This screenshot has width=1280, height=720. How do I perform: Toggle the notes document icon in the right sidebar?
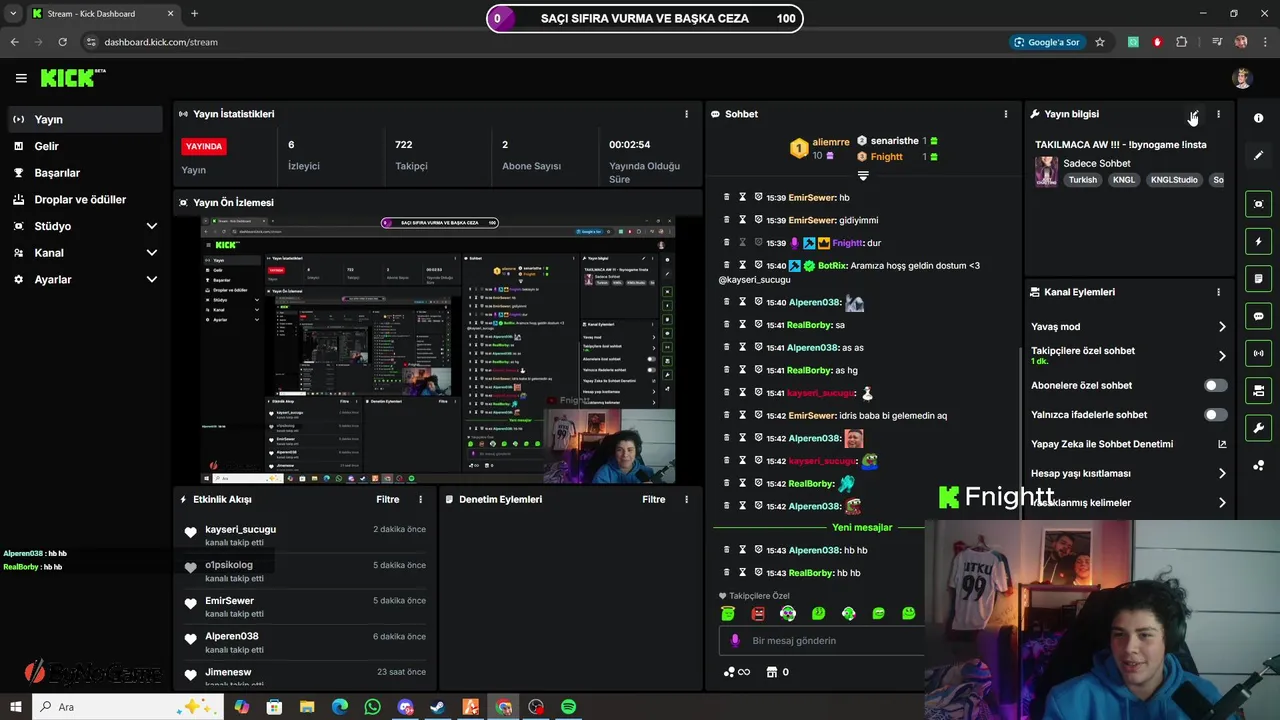(1258, 278)
